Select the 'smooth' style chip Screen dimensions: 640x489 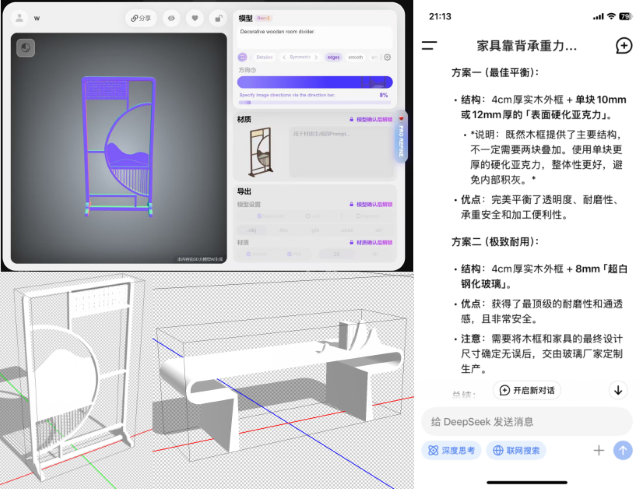tap(356, 57)
